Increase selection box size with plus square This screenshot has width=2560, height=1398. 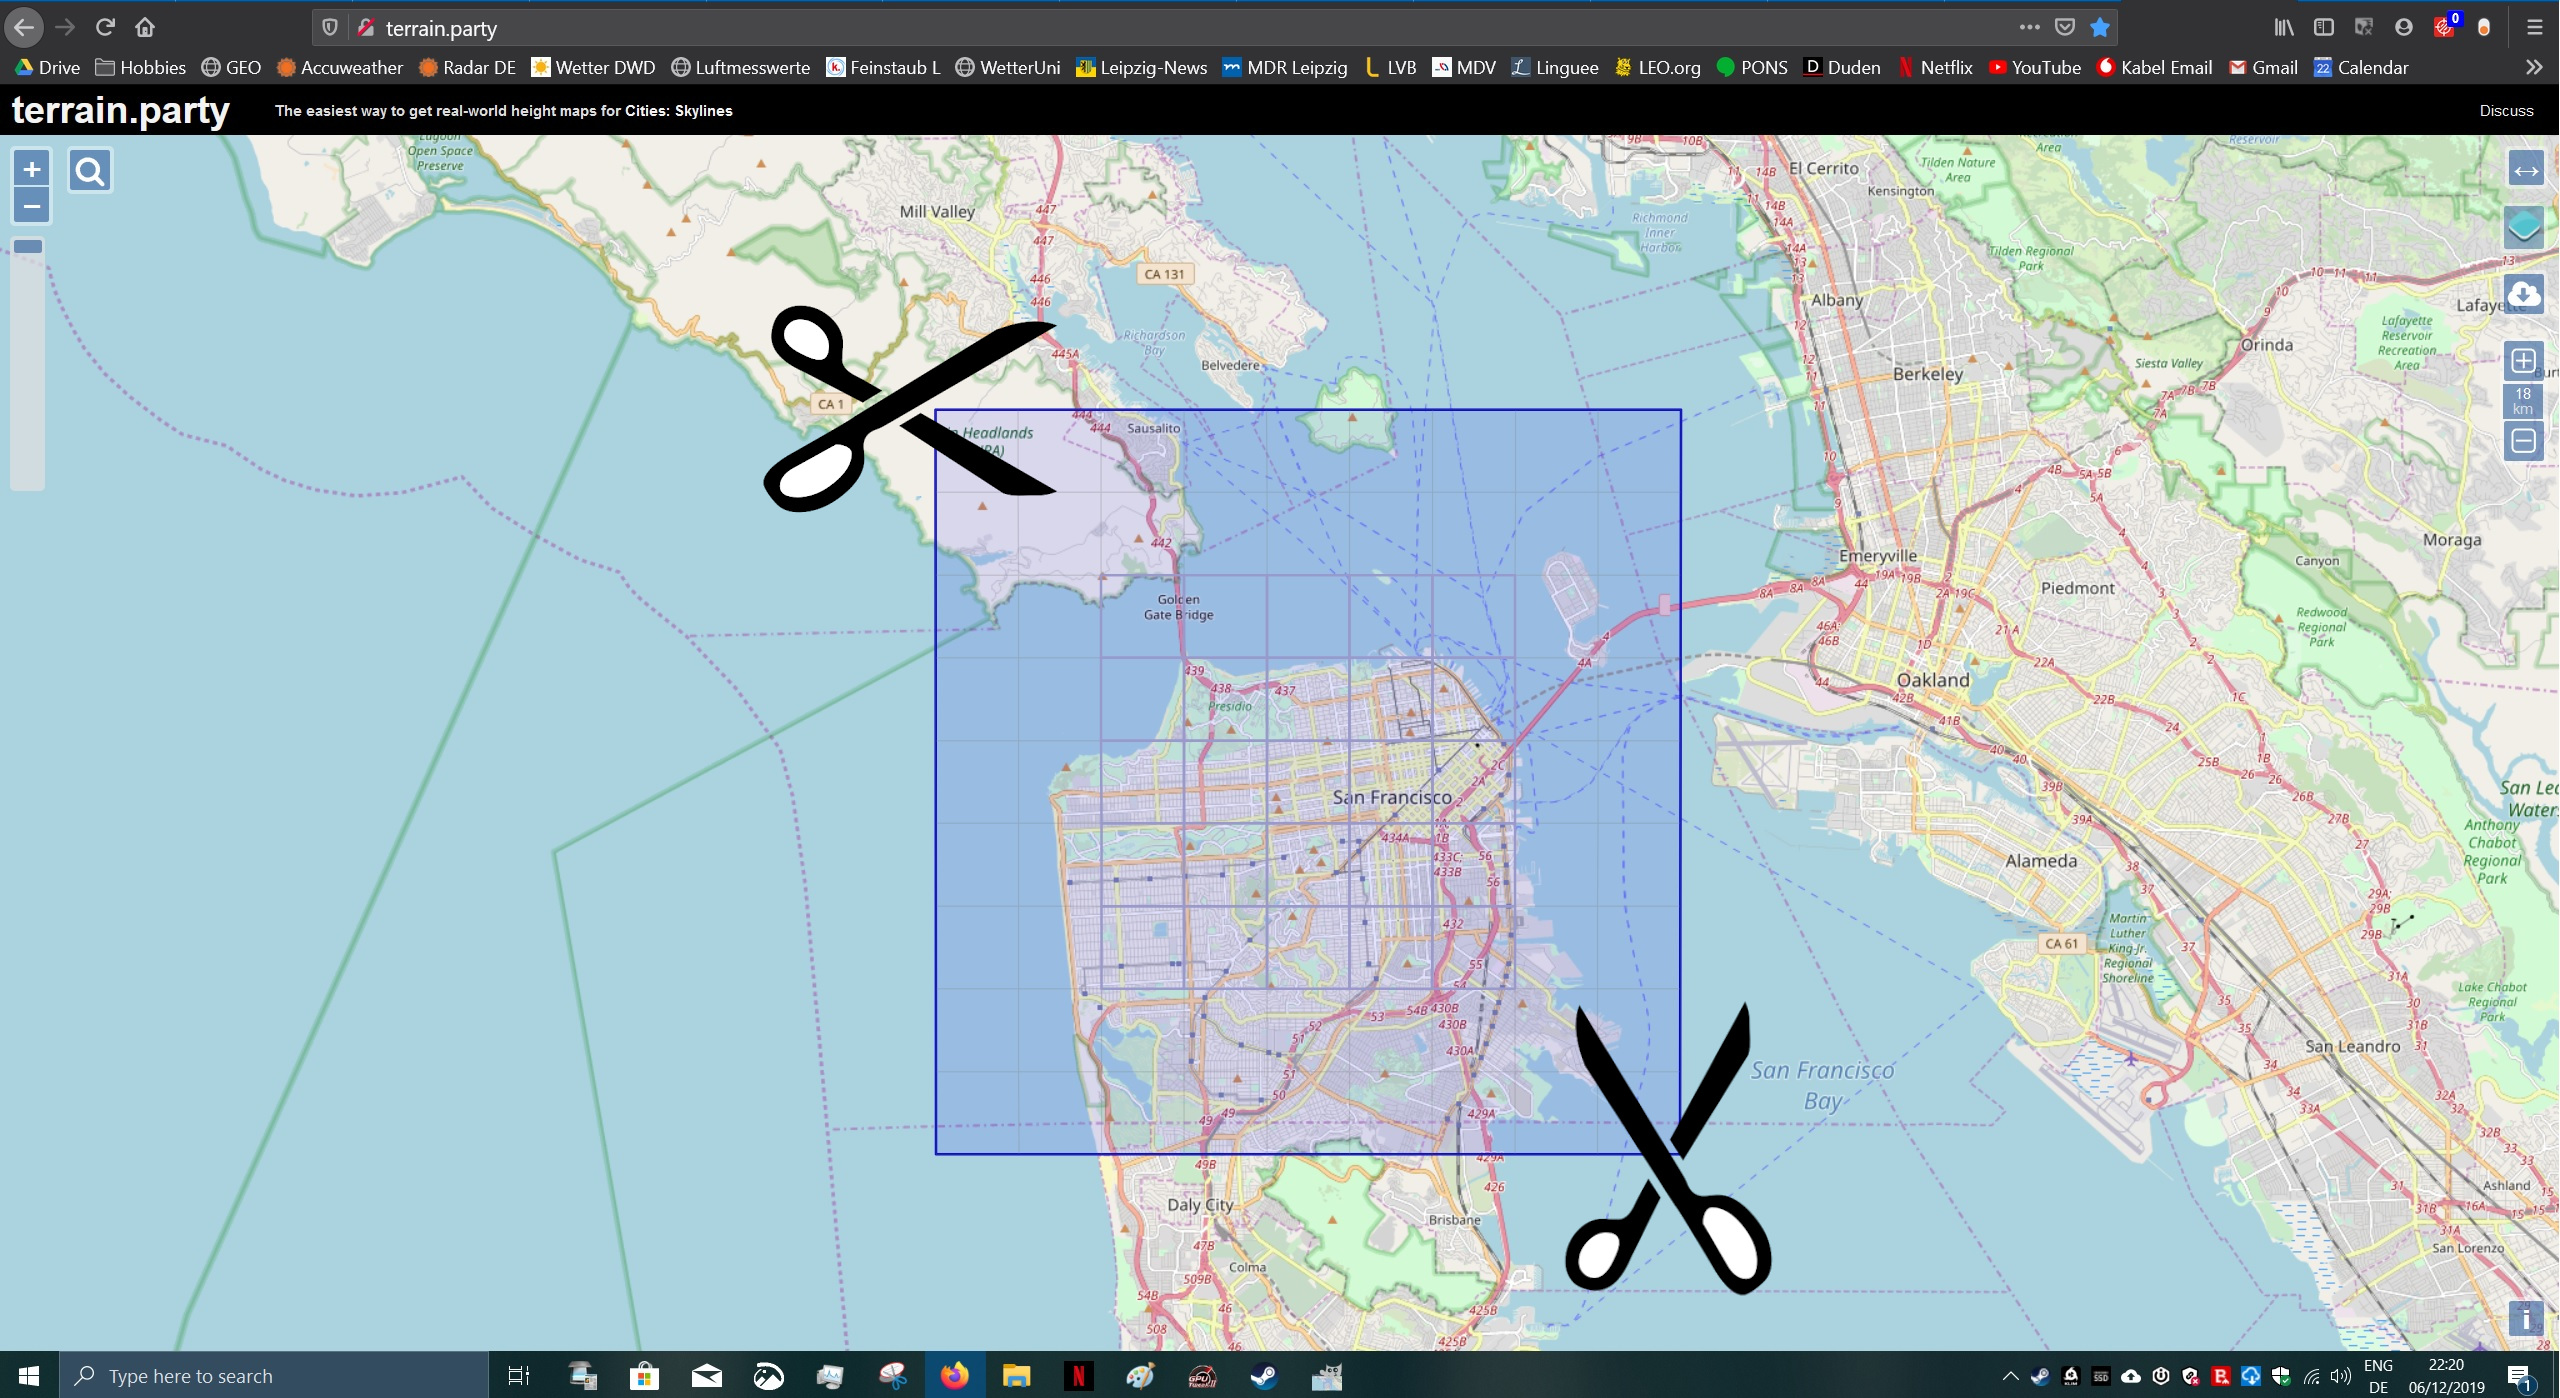[2523, 360]
